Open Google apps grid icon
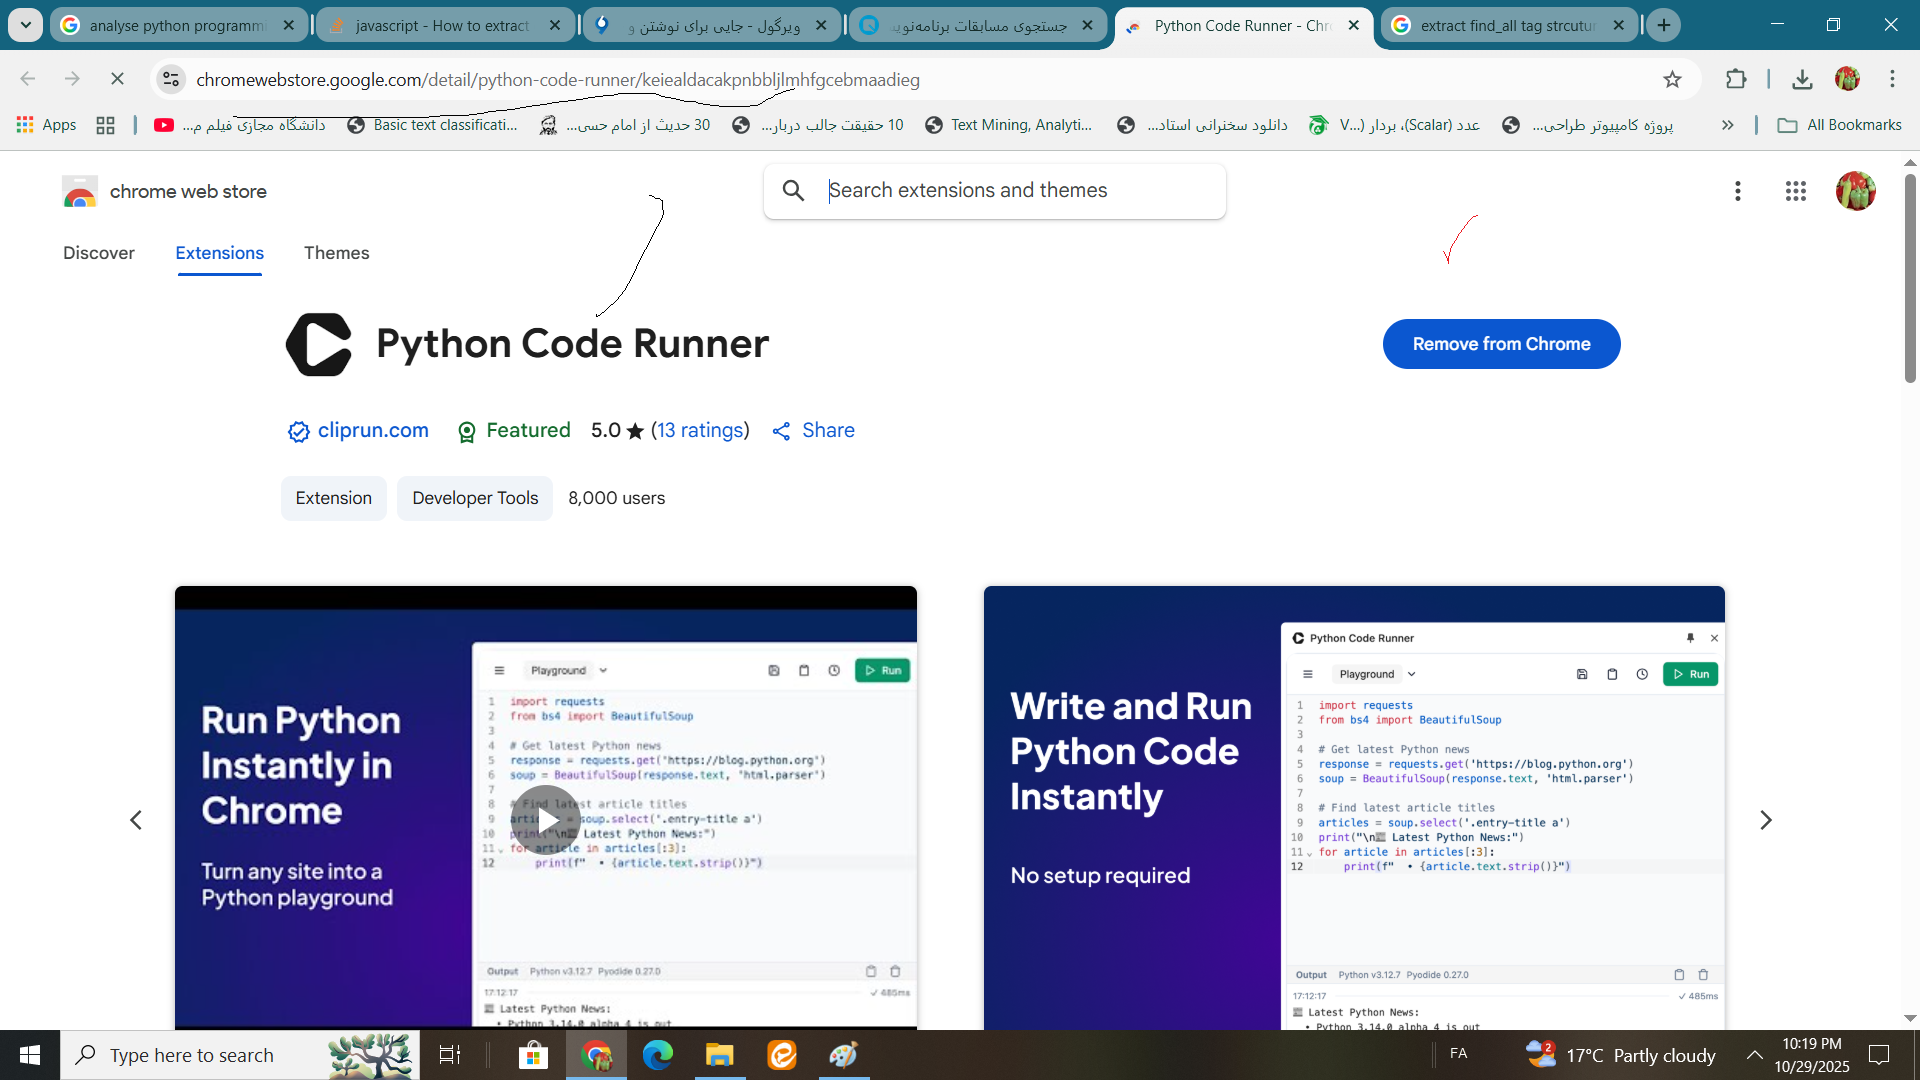Viewport: 1920px width, 1080px height. click(x=1795, y=191)
